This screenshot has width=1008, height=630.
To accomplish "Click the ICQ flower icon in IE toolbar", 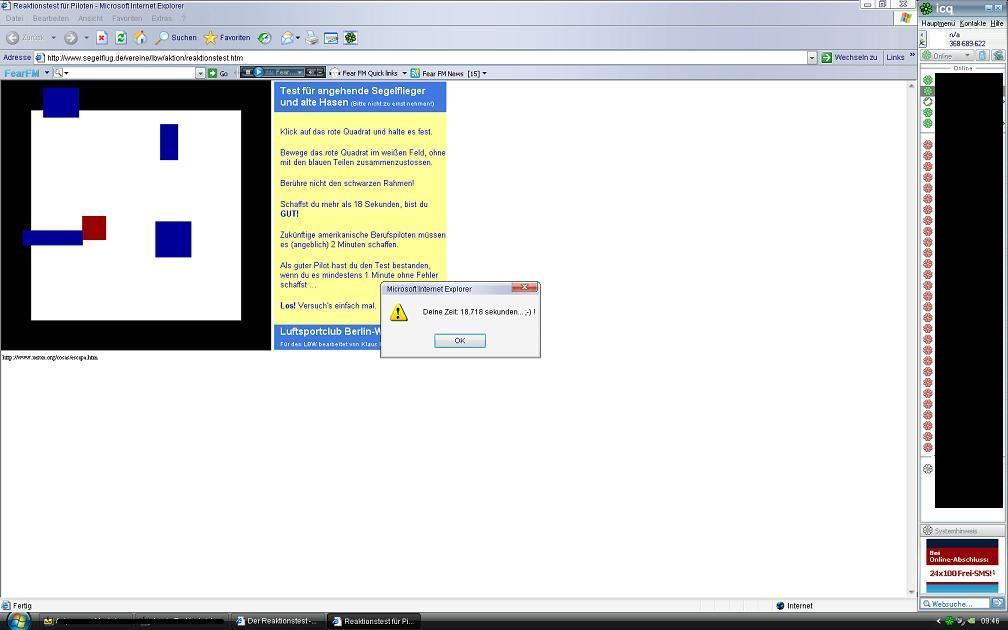I will pyautogui.click(x=350, y=38).
